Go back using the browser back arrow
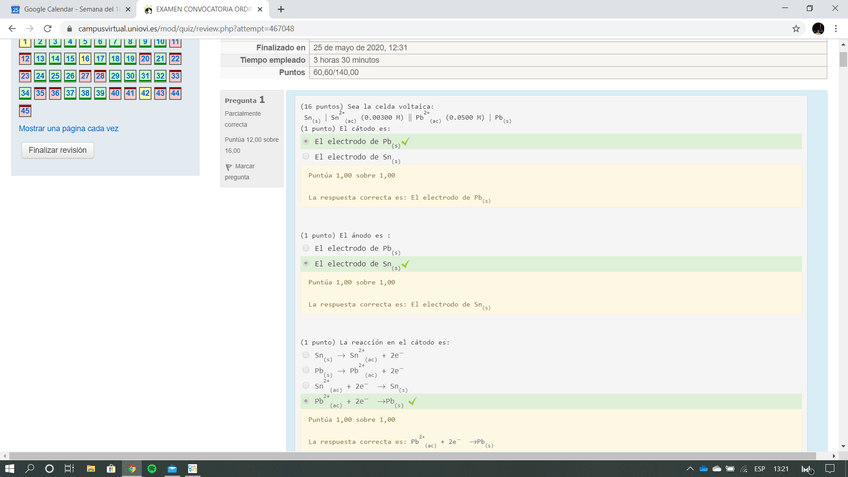This screenshot has height=477, width=848. (11, 29)
